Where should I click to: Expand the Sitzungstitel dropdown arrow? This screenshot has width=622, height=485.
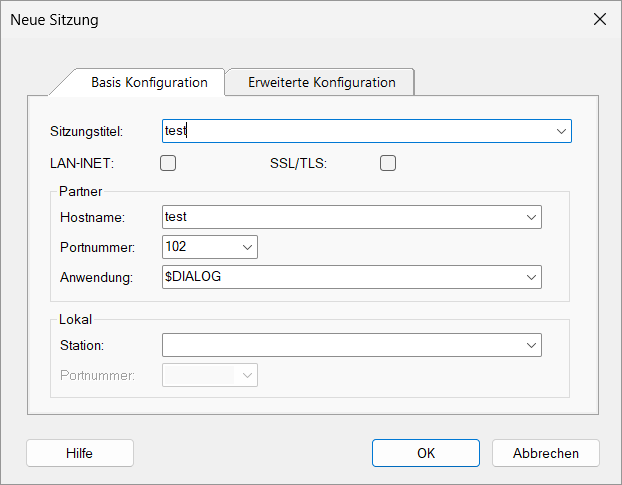560,131
